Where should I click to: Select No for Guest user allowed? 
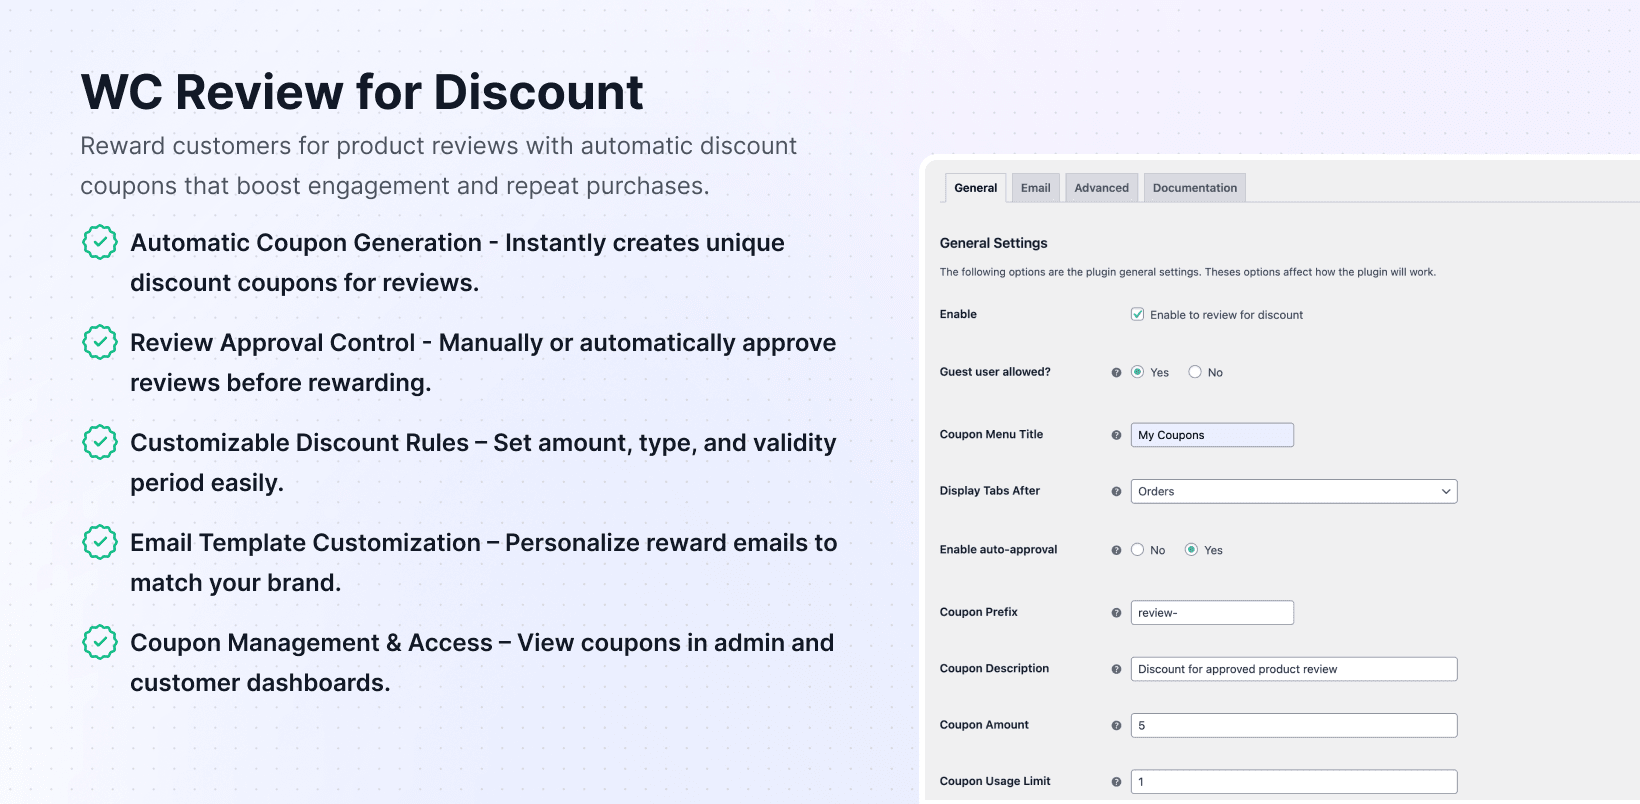coord(1195,372)
